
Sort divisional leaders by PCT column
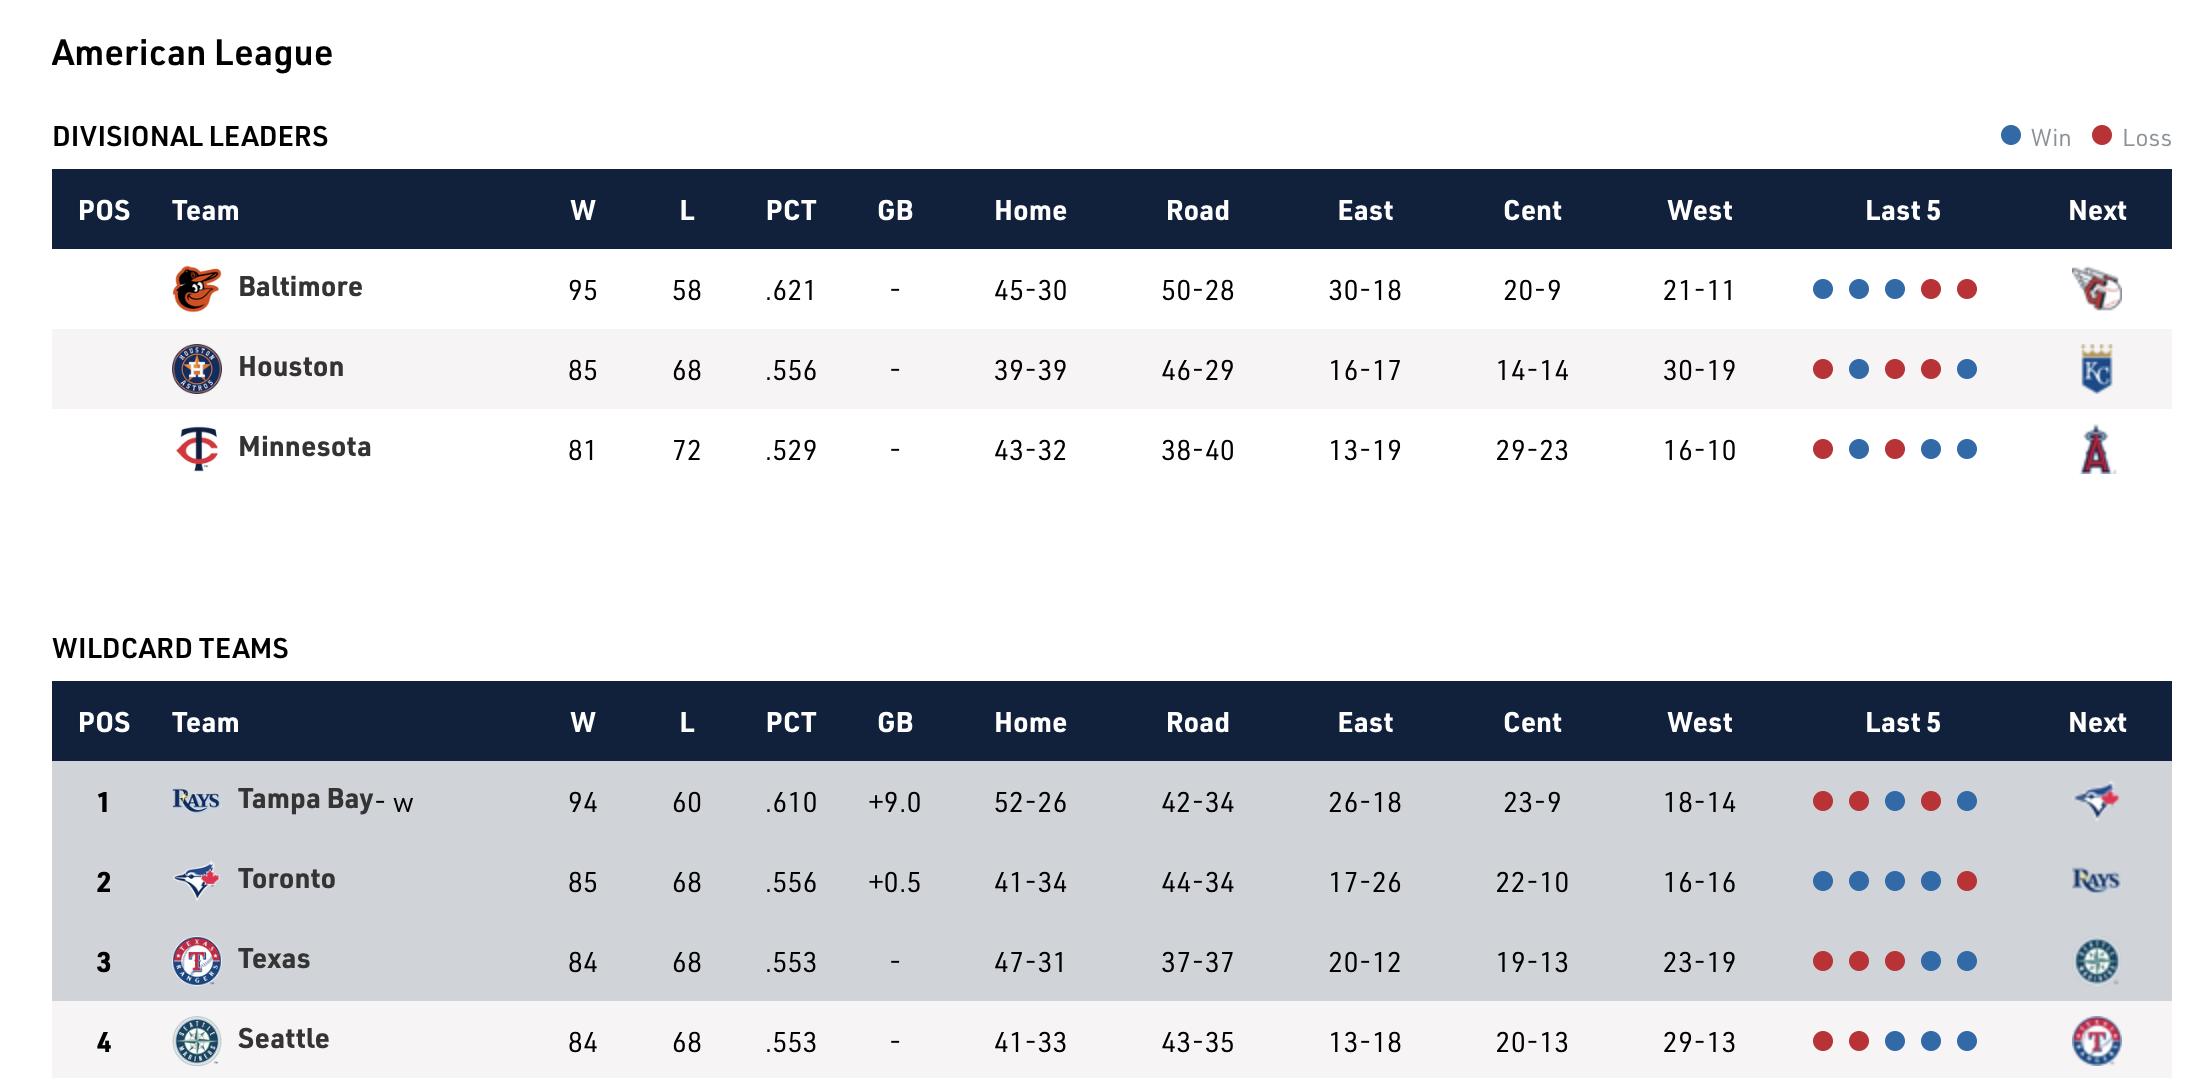[791, 210]
